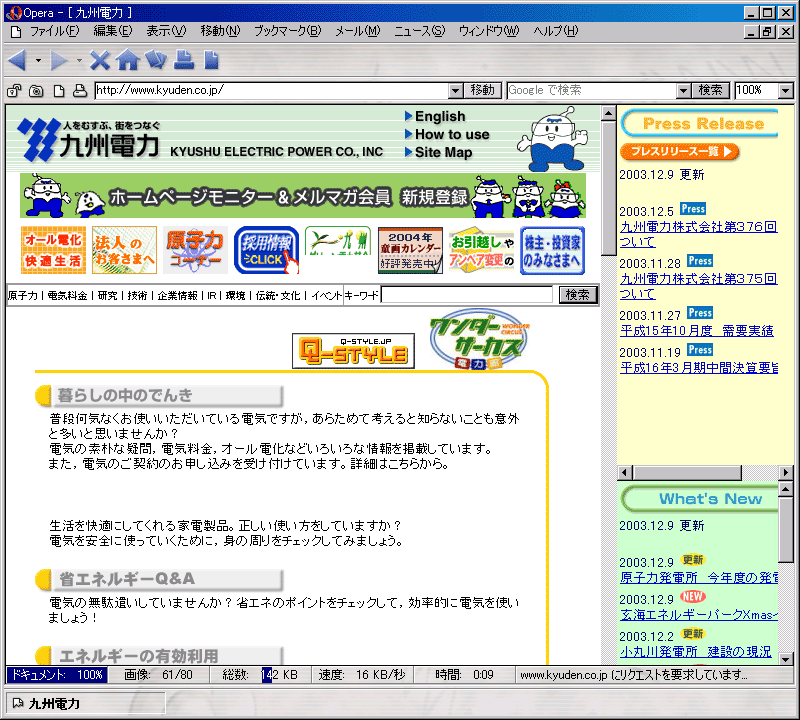Click the page 検索 keyword button

point(578,295)
